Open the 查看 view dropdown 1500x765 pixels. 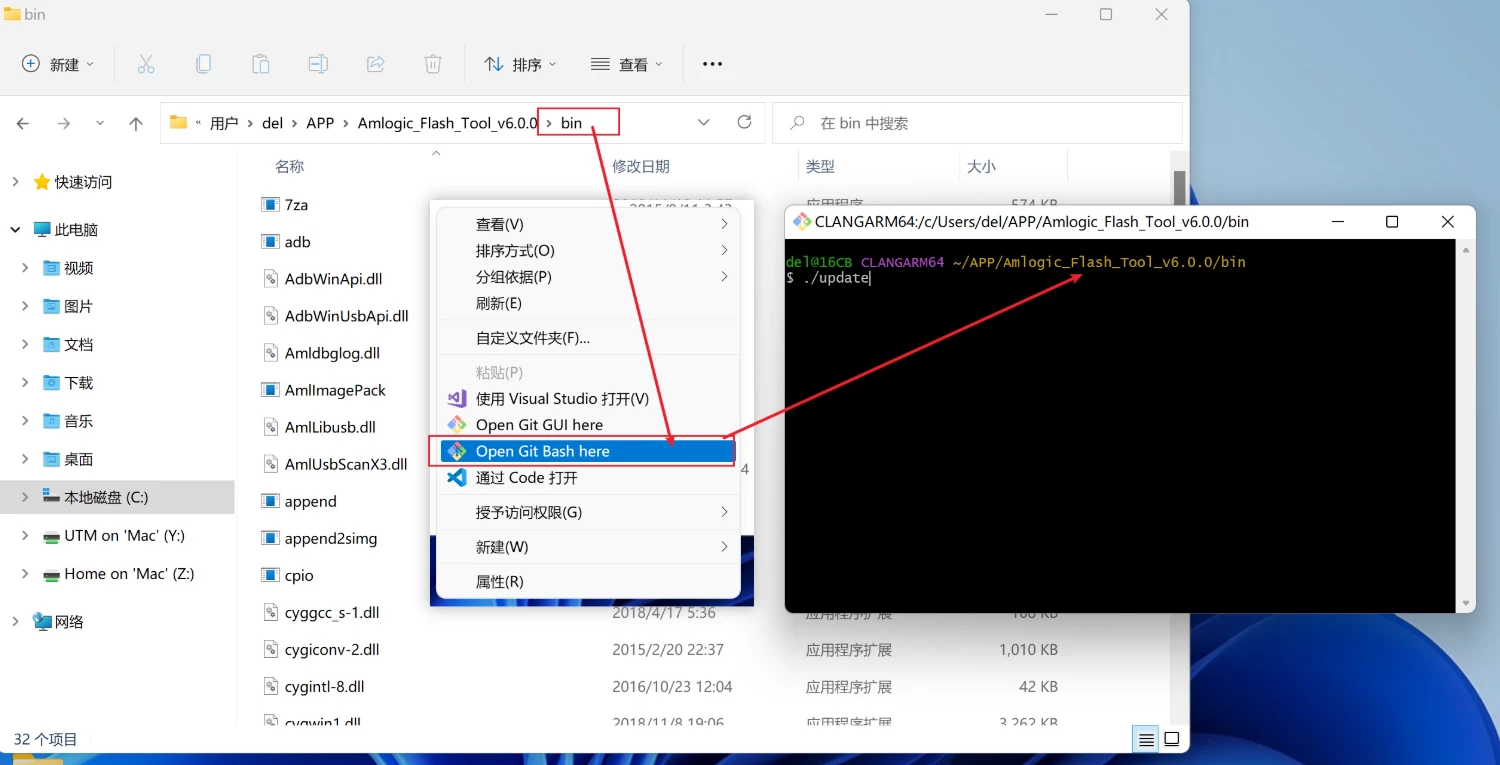(626, 64)
